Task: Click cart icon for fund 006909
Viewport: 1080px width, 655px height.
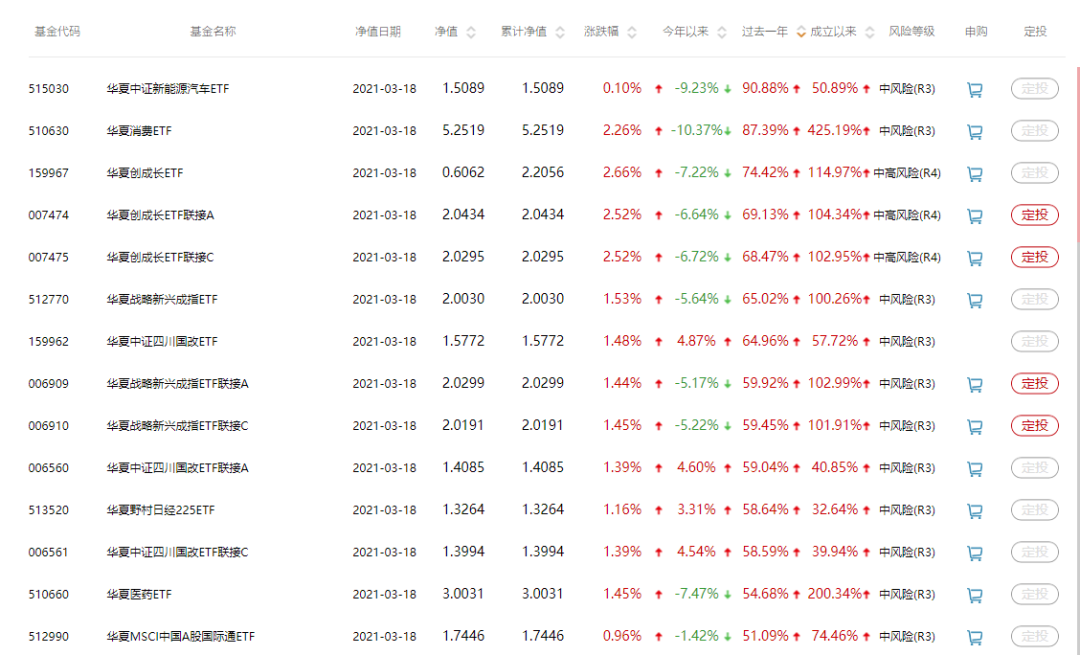Action: coord(975,384)
